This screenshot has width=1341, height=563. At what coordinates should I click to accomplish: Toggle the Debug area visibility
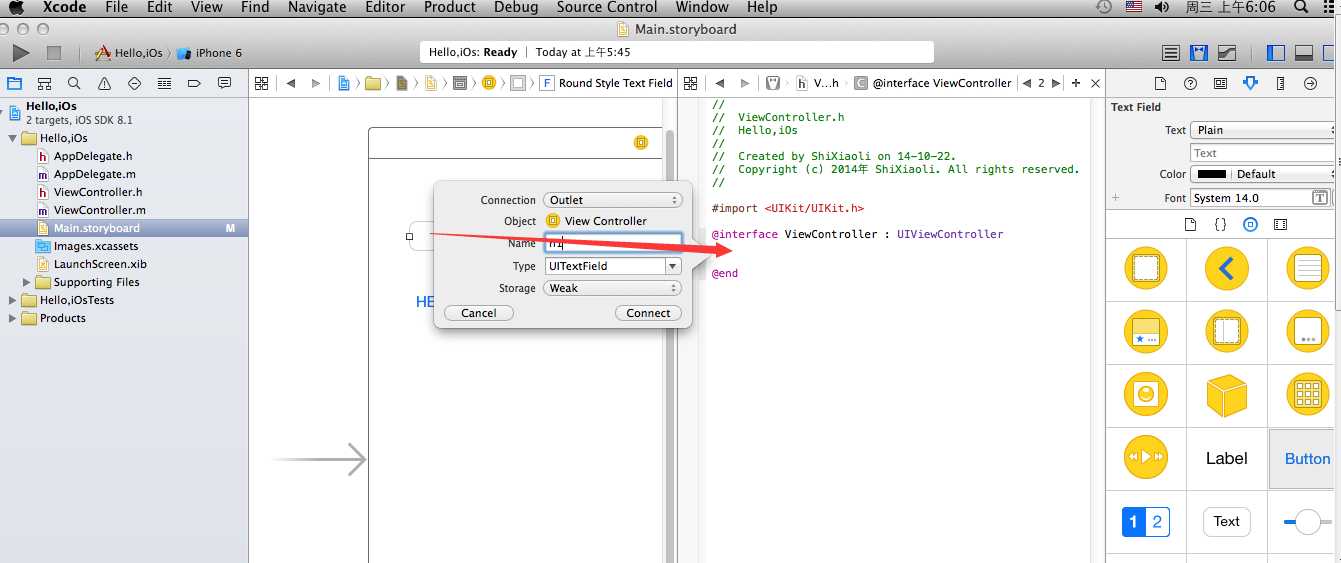1304,53
